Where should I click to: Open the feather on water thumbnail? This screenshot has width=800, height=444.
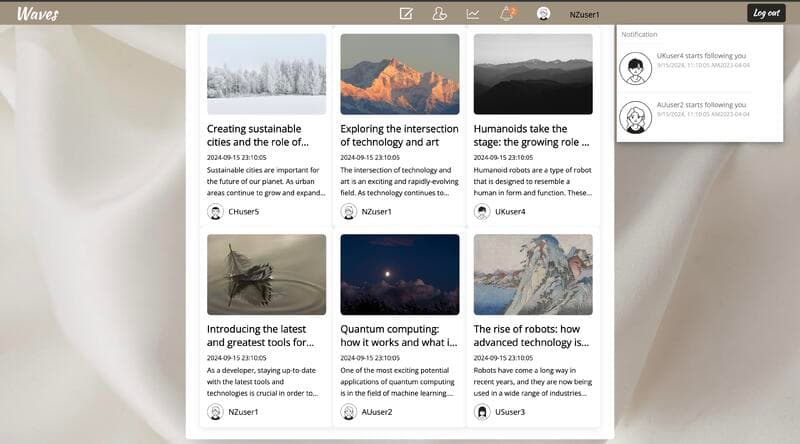(266, 275)
